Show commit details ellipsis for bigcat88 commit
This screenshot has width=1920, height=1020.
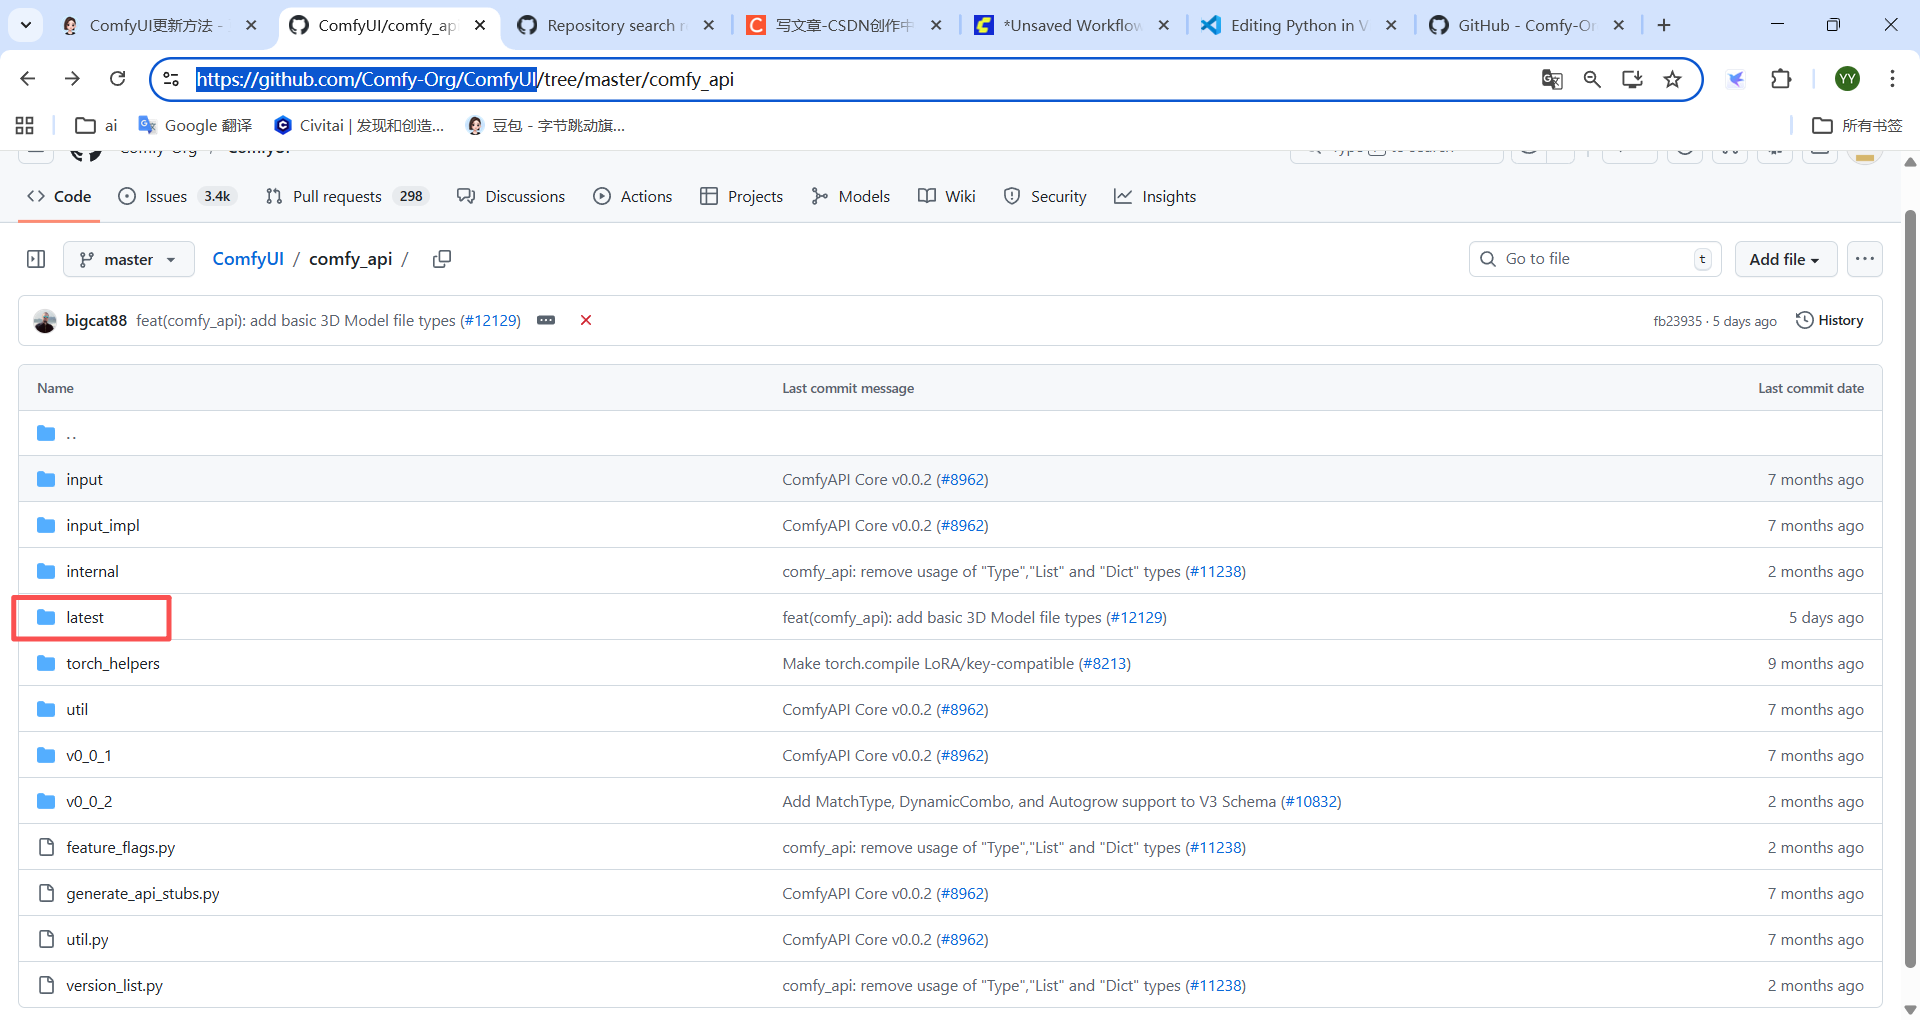(x=546, y=320)
